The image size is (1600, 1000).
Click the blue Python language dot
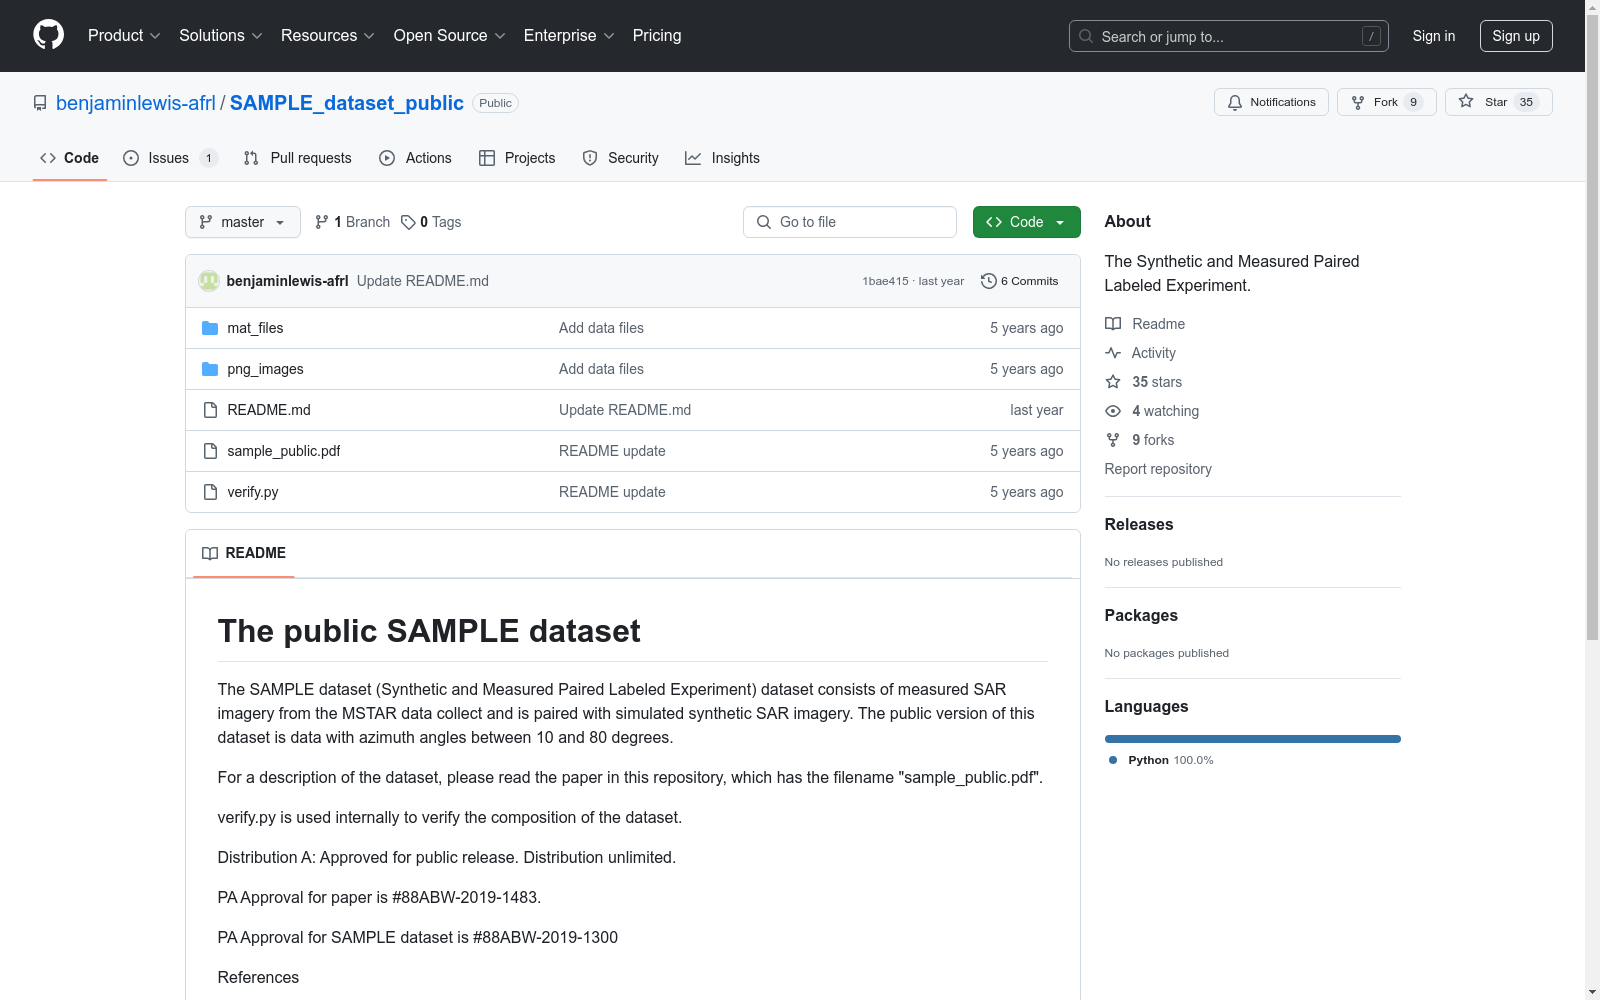[1113, 760]
